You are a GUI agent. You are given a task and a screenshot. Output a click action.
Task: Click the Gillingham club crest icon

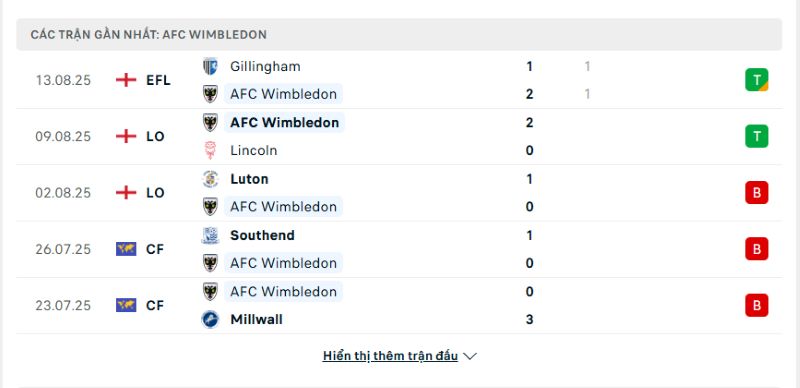210,66
